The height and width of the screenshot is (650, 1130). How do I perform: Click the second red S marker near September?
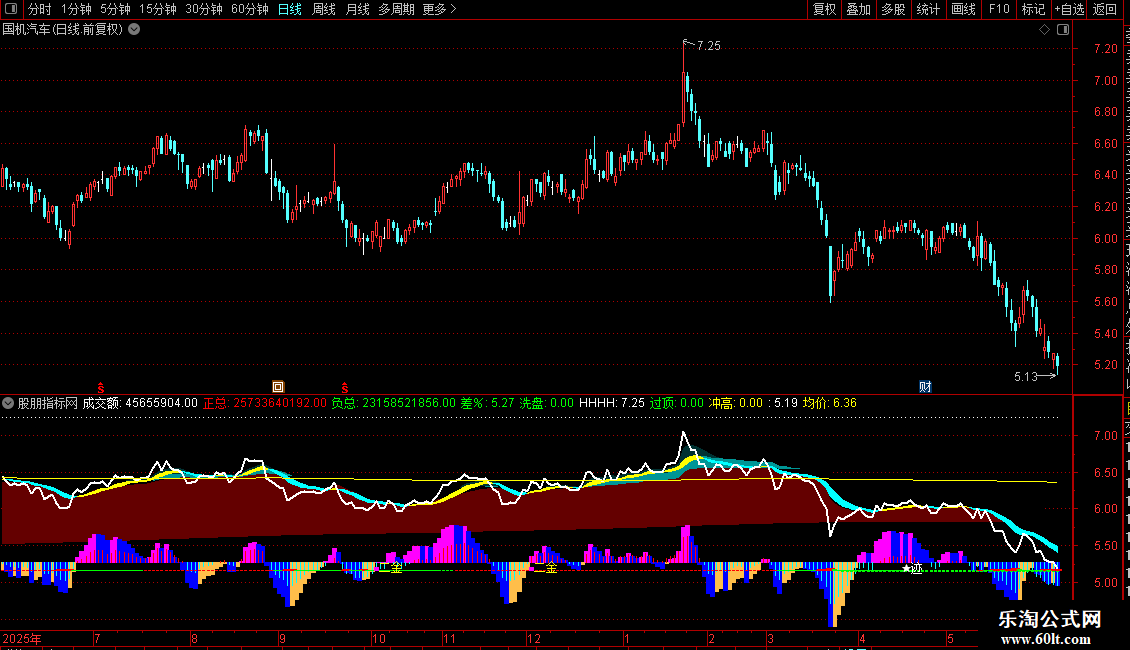(345, 388)
